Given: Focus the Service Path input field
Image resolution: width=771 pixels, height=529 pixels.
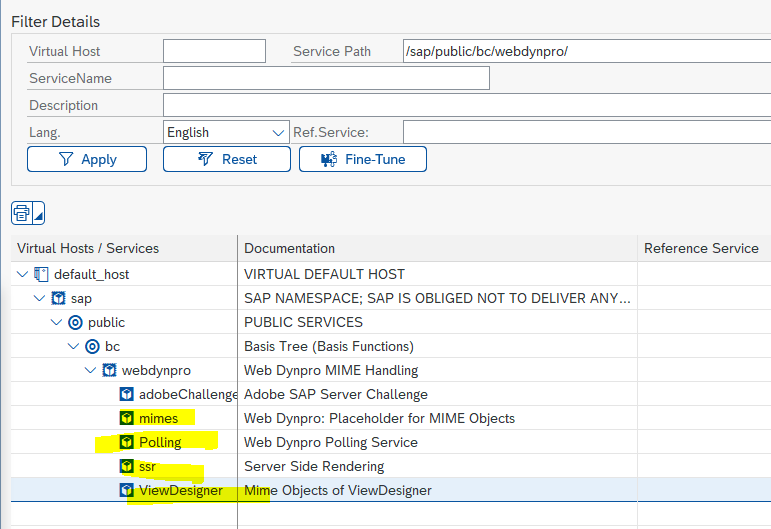Looking at the screenshot, I should 587,51.
